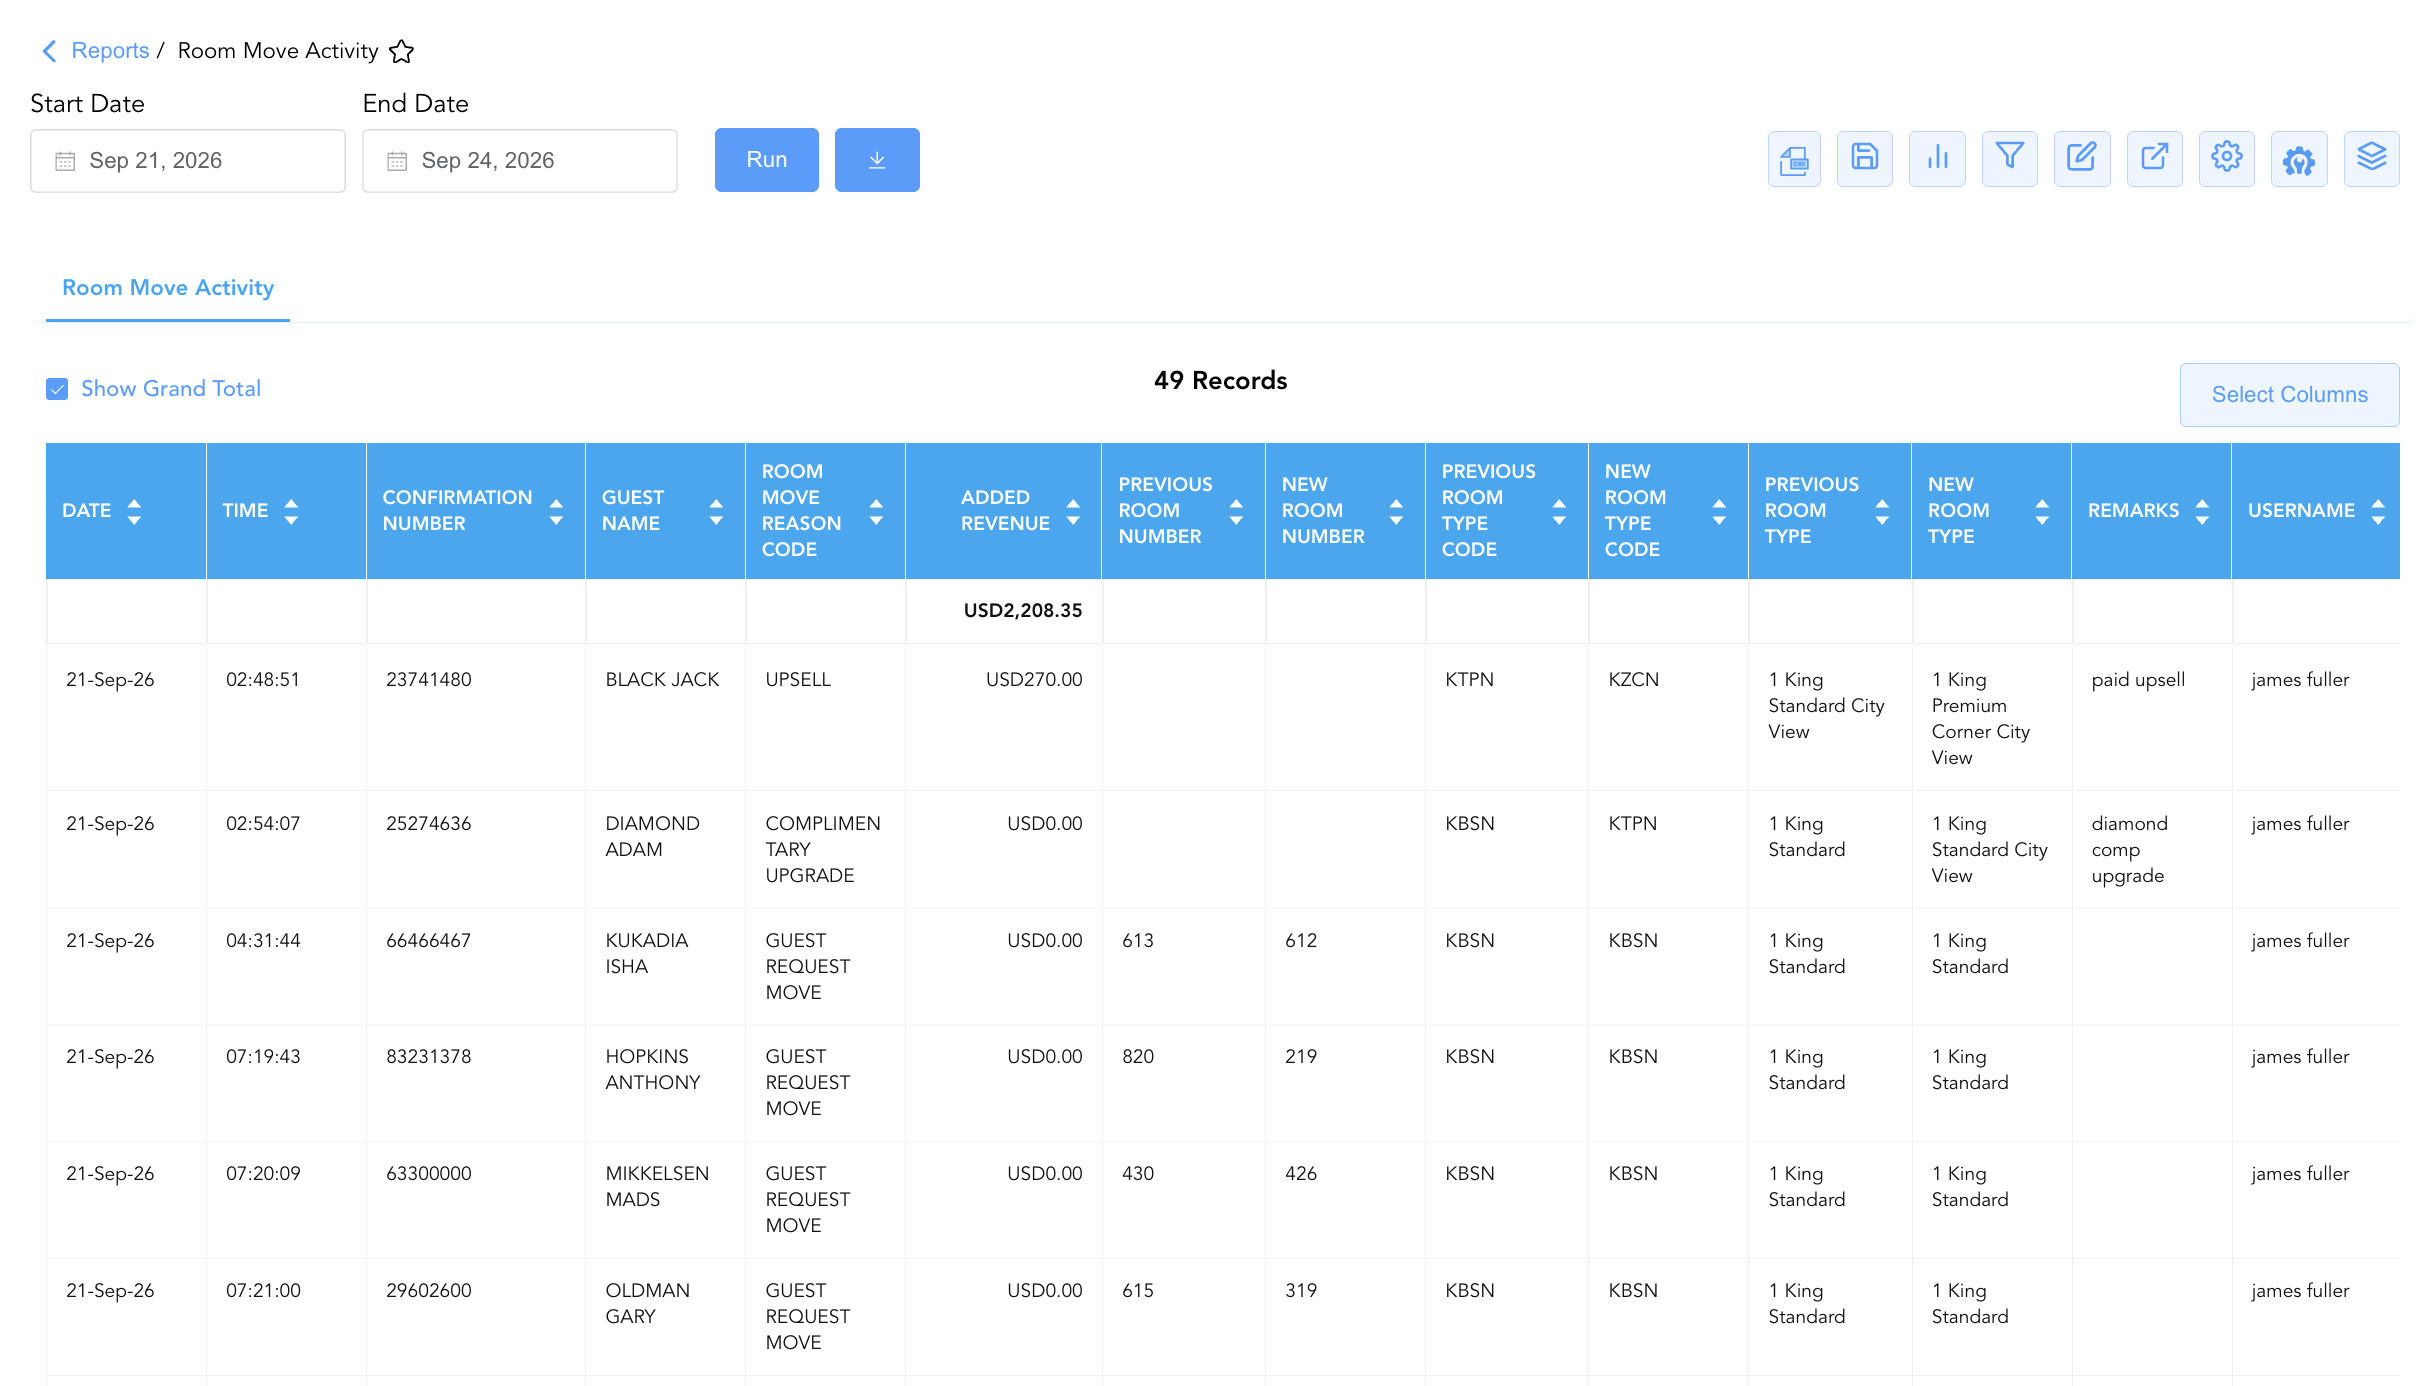
Task: Sort by the Username column arrows
Action: tap(2378, 511)
